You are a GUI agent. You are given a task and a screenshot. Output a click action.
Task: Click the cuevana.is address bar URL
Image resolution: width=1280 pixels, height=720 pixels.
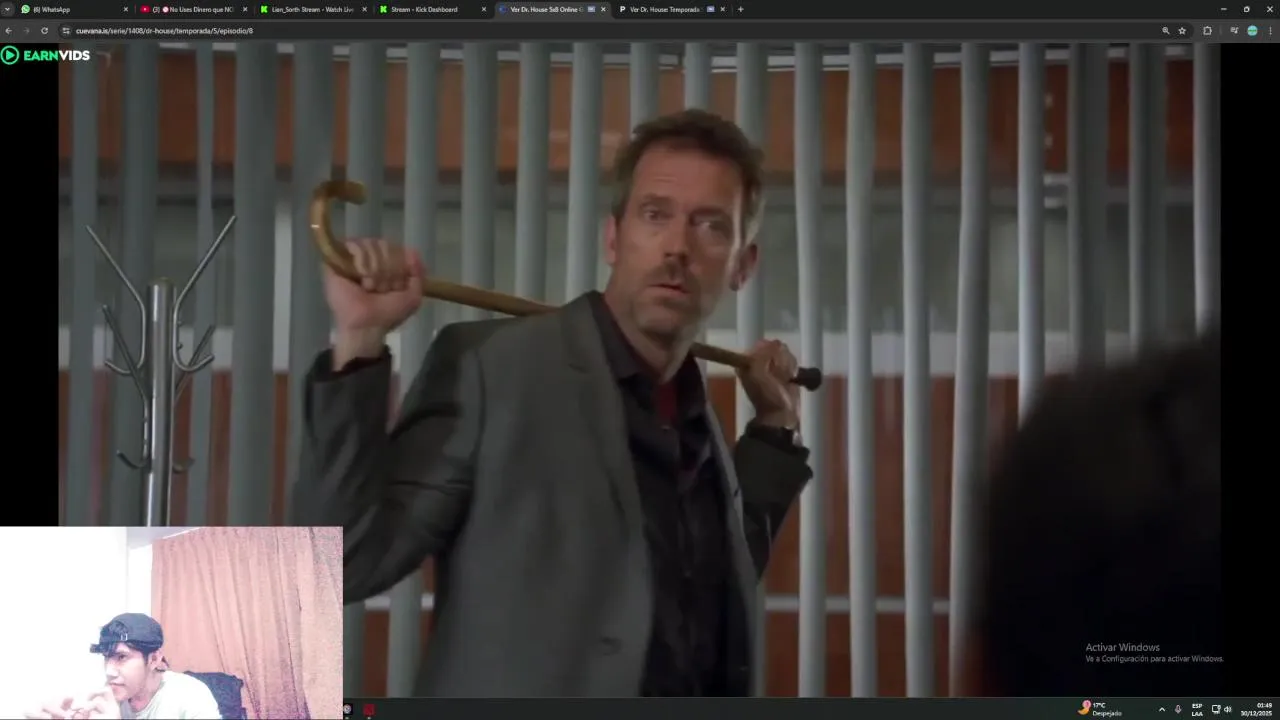164,31
